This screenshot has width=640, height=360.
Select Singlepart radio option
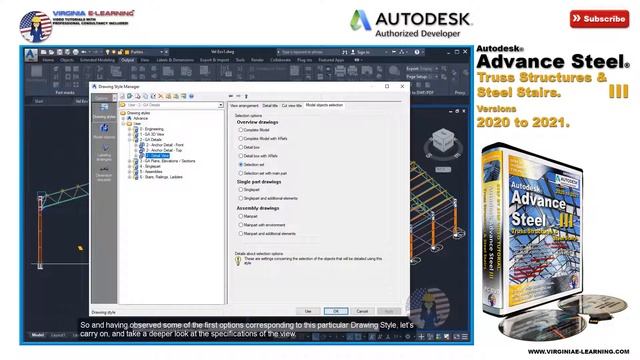click(x=249, y=190)
